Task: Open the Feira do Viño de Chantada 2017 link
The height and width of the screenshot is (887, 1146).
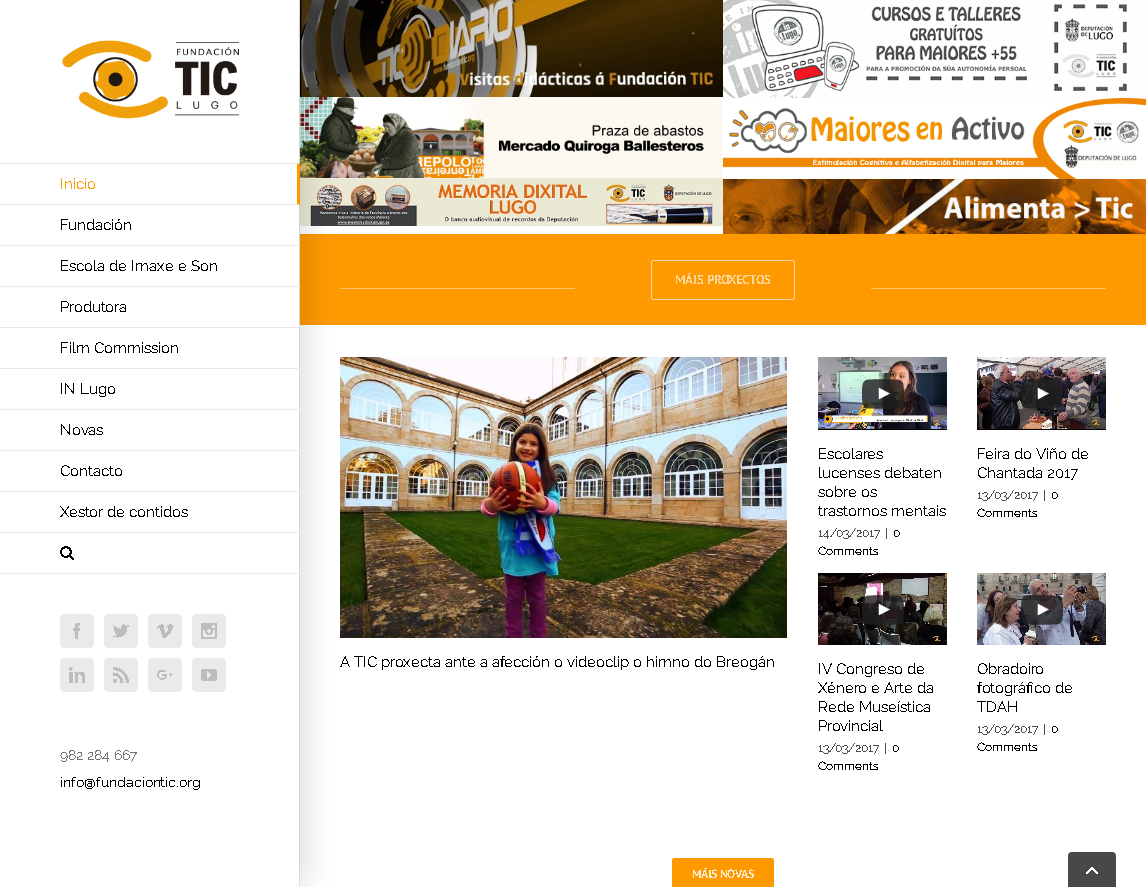Action: 1032,463
